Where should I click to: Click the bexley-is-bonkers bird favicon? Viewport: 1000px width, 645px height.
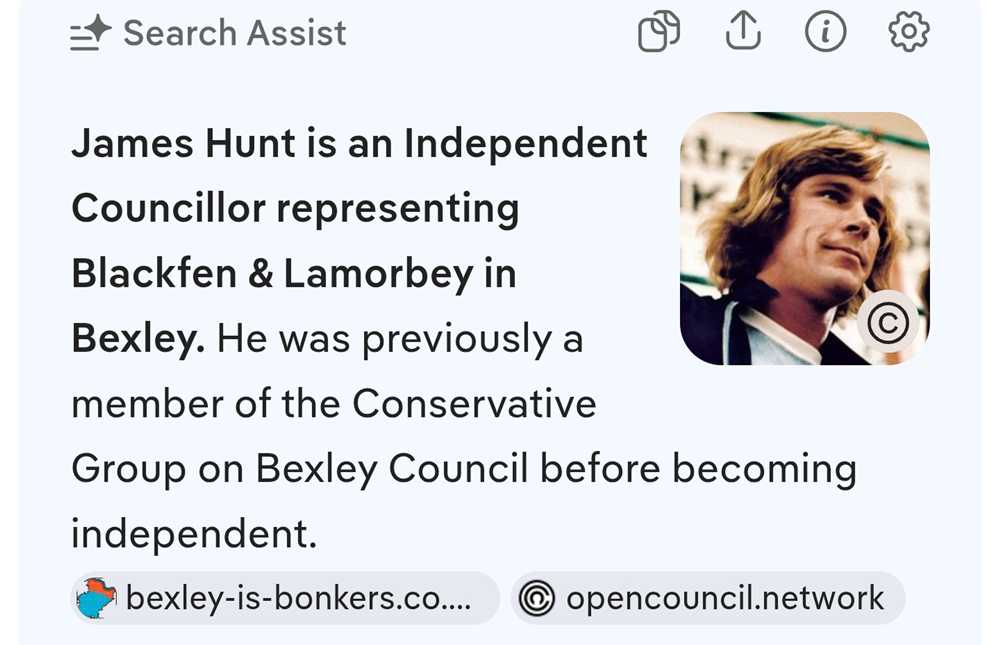click(97, 599)
